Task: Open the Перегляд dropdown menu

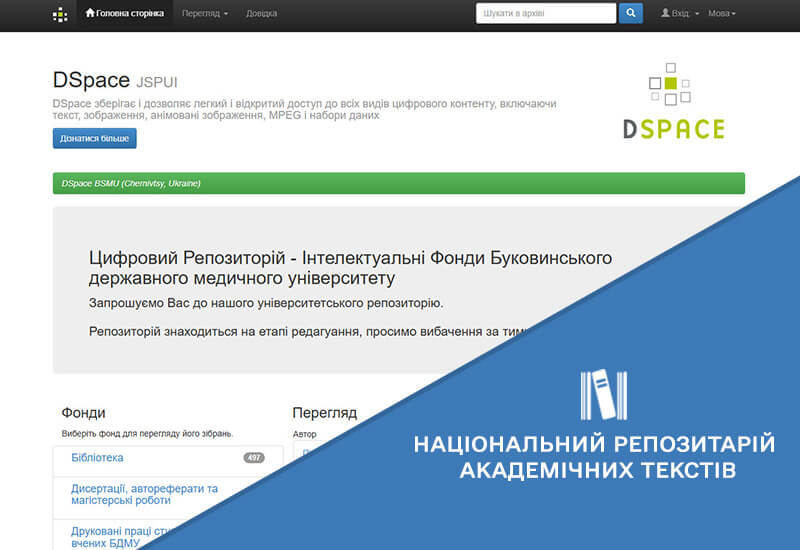Action: point(205,13)
